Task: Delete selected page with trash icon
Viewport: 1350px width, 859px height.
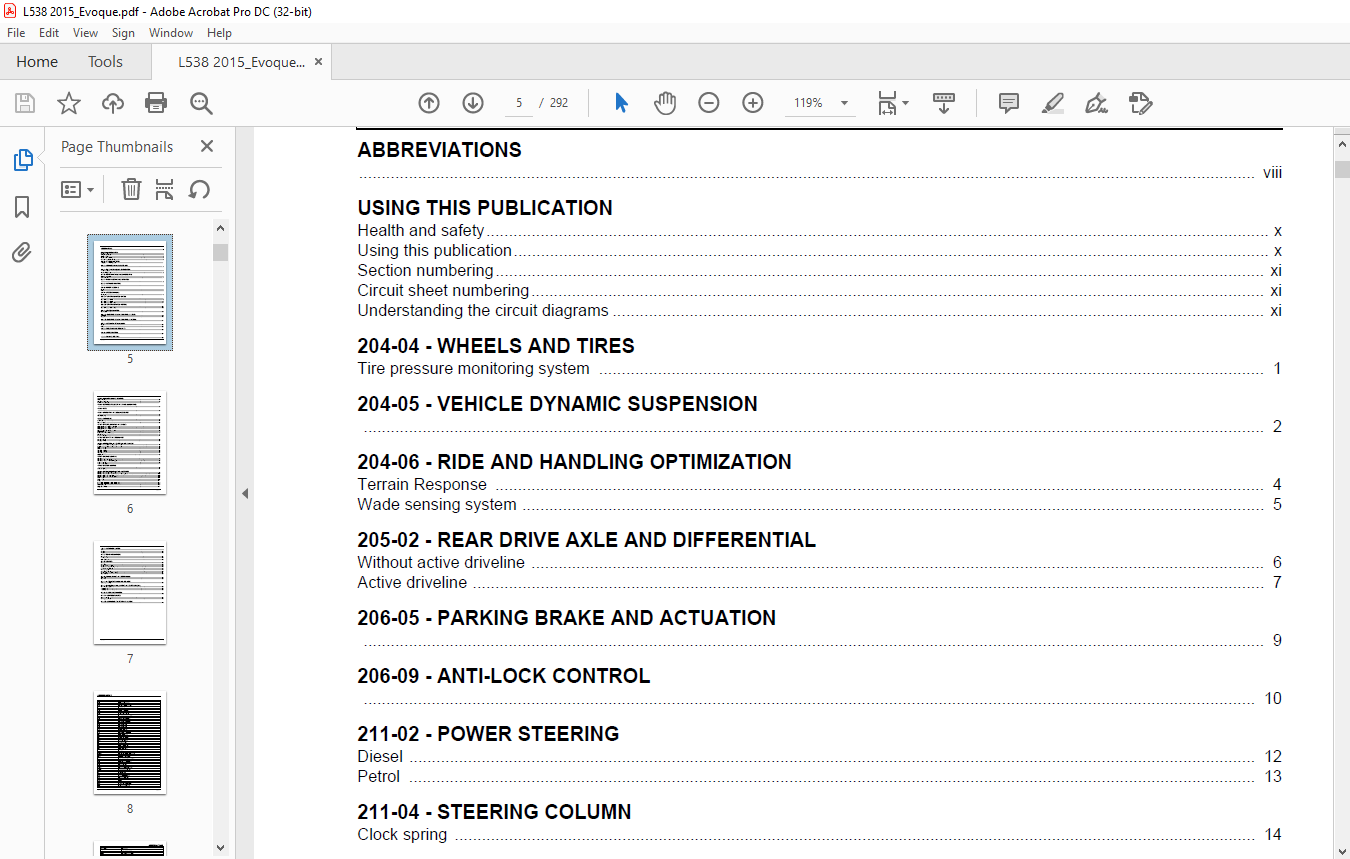Action: (x=131, y=189)
